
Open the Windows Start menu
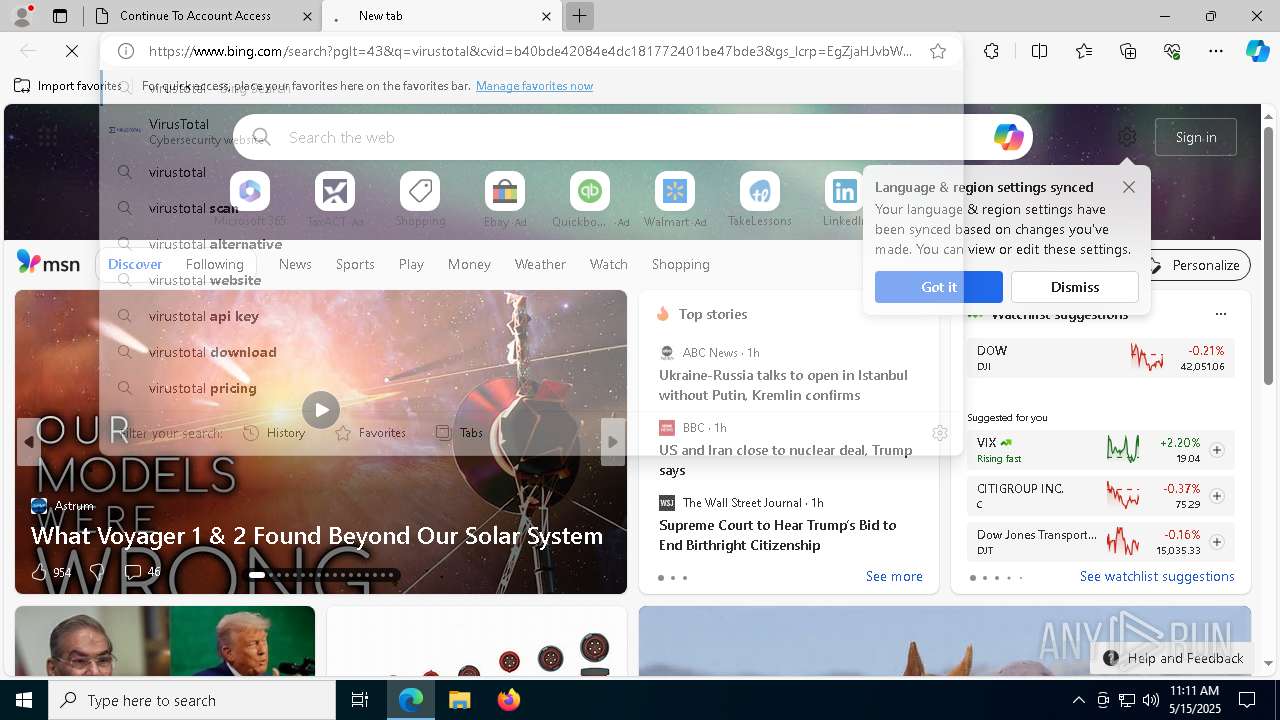[24, 700]
